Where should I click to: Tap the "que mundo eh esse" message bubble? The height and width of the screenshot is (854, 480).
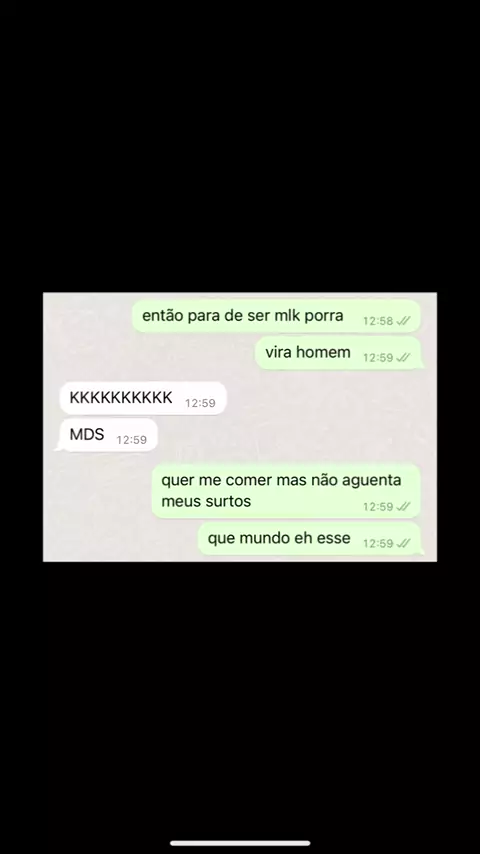pos(309,539)
